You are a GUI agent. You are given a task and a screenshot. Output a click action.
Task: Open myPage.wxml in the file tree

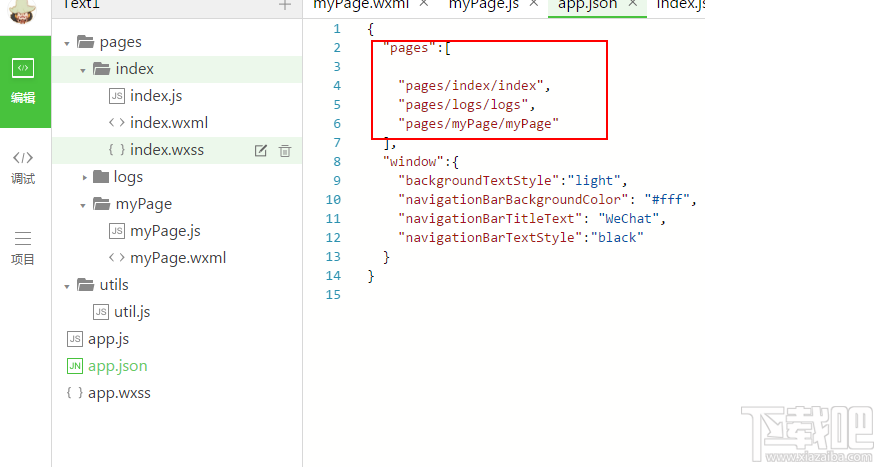pos(177,258)
